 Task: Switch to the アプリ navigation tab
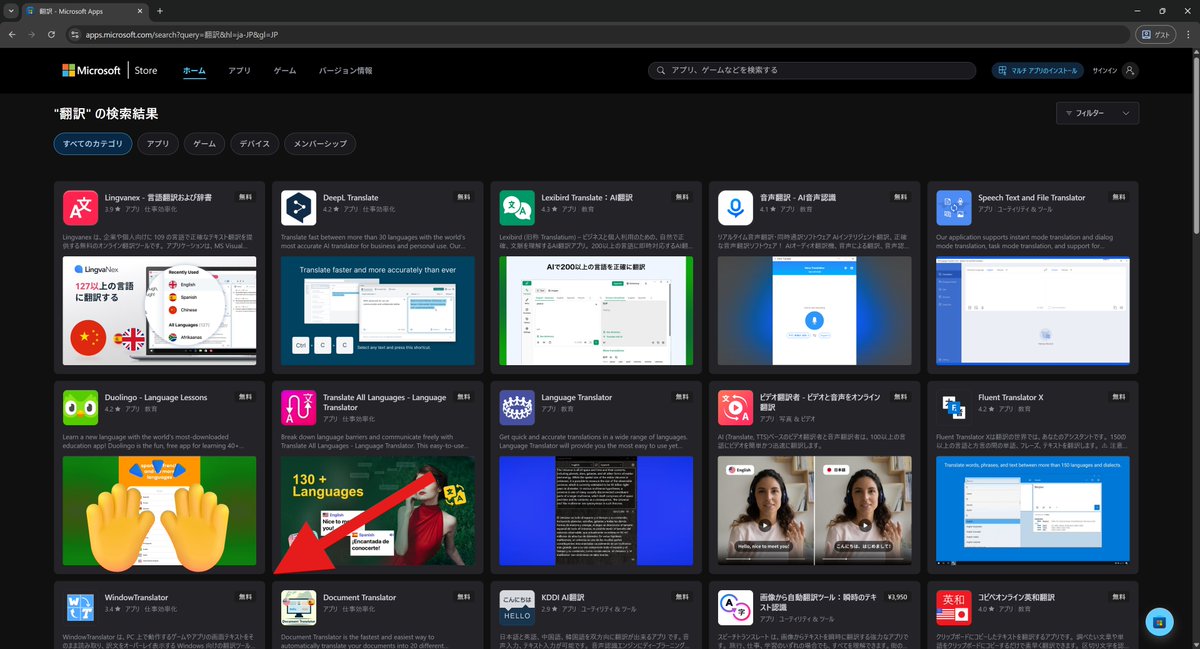pos(239,70)
